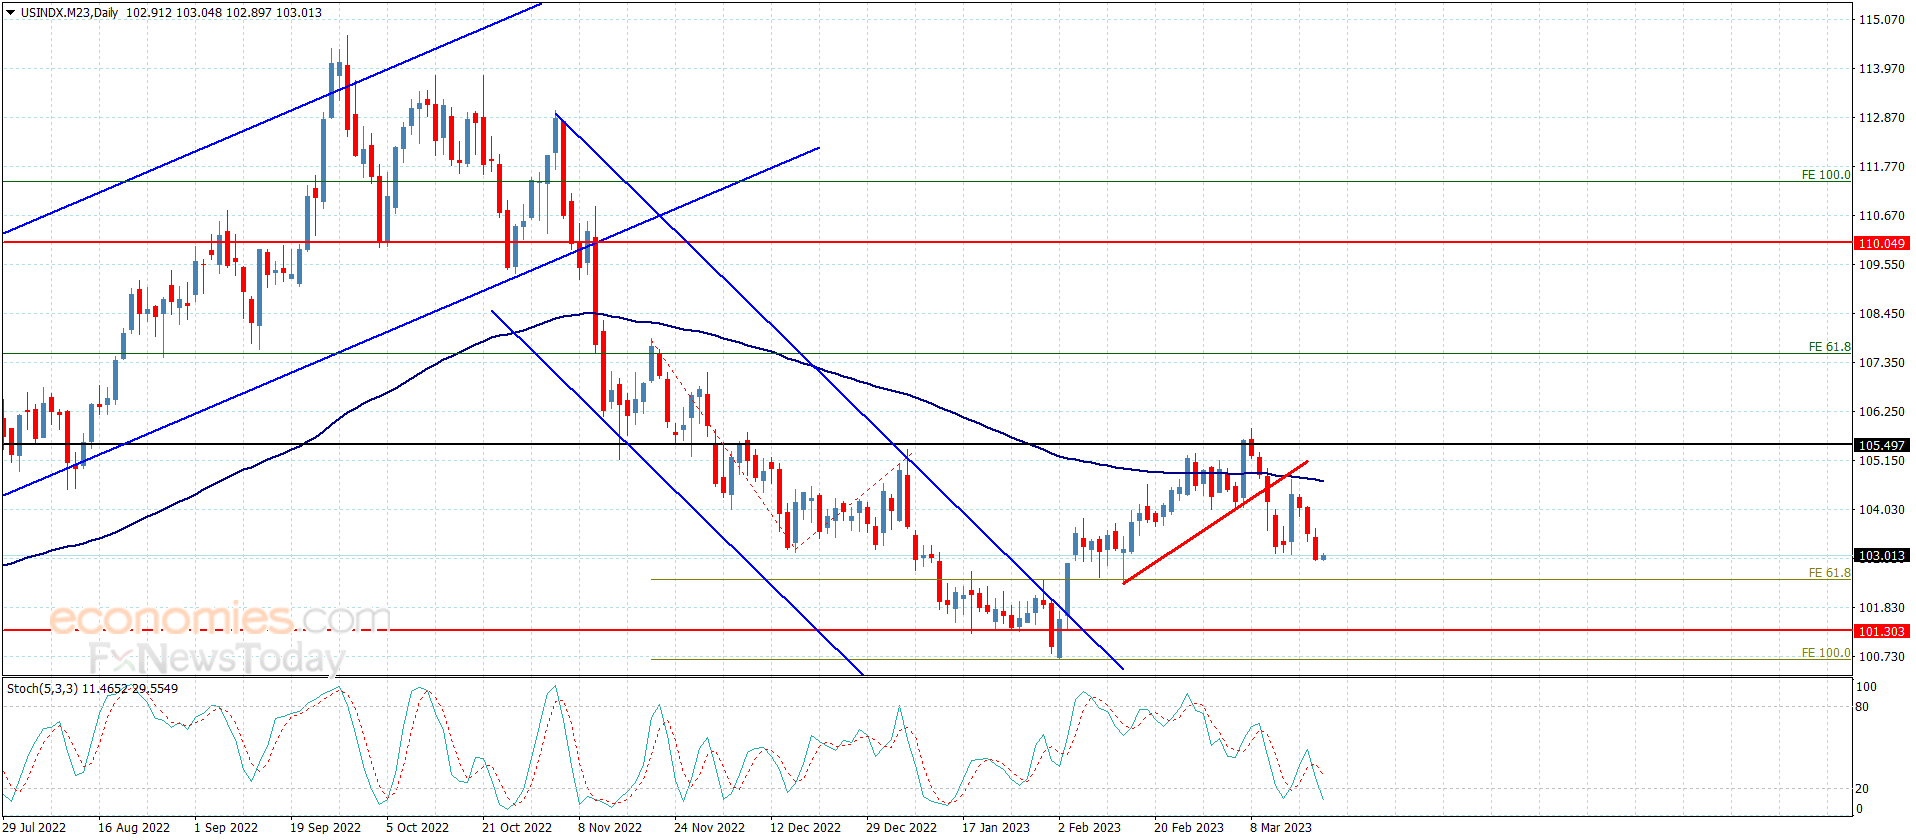Click the 8 Mar 2023 date label
Viewport: 1916px width, 840px height.
1281,827
